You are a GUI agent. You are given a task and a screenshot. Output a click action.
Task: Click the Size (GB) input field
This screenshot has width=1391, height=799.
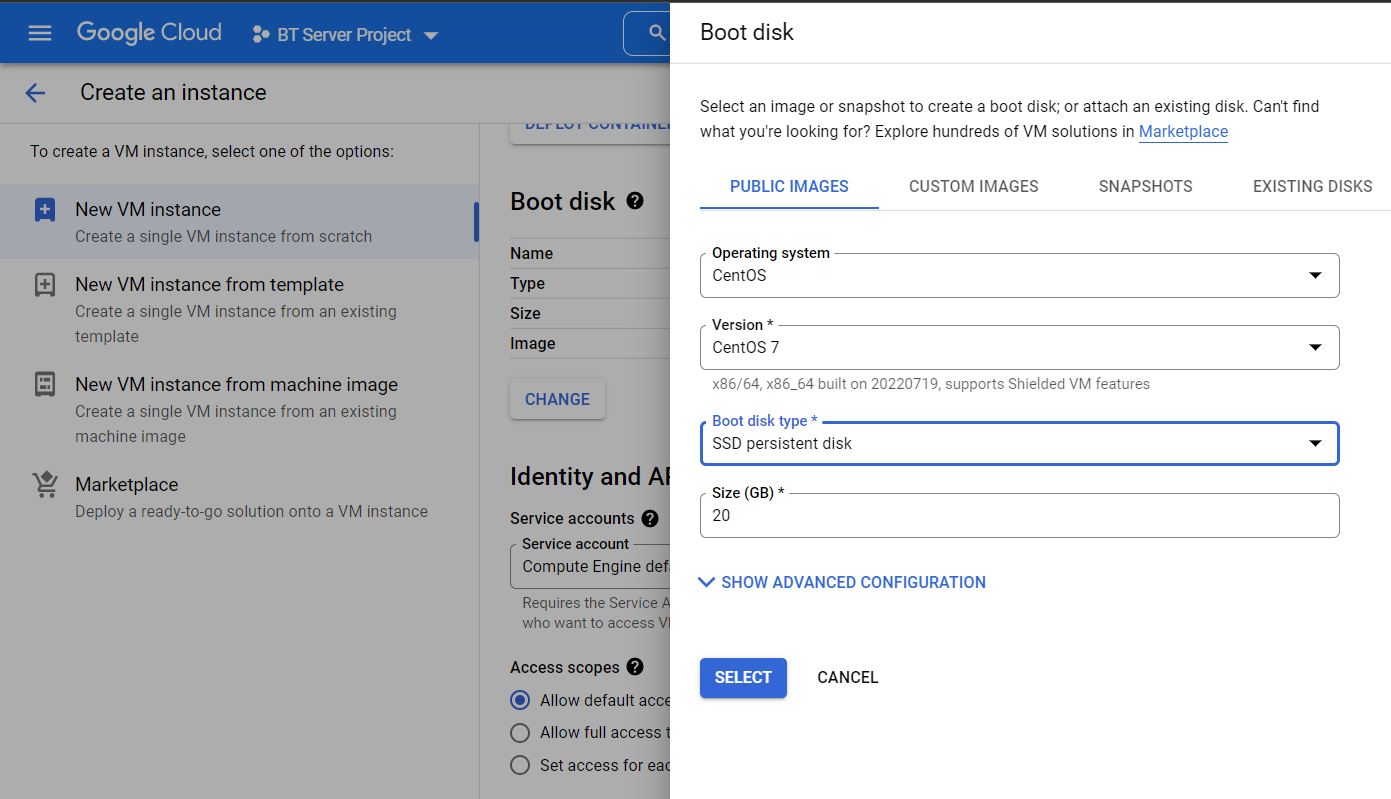1019,515
